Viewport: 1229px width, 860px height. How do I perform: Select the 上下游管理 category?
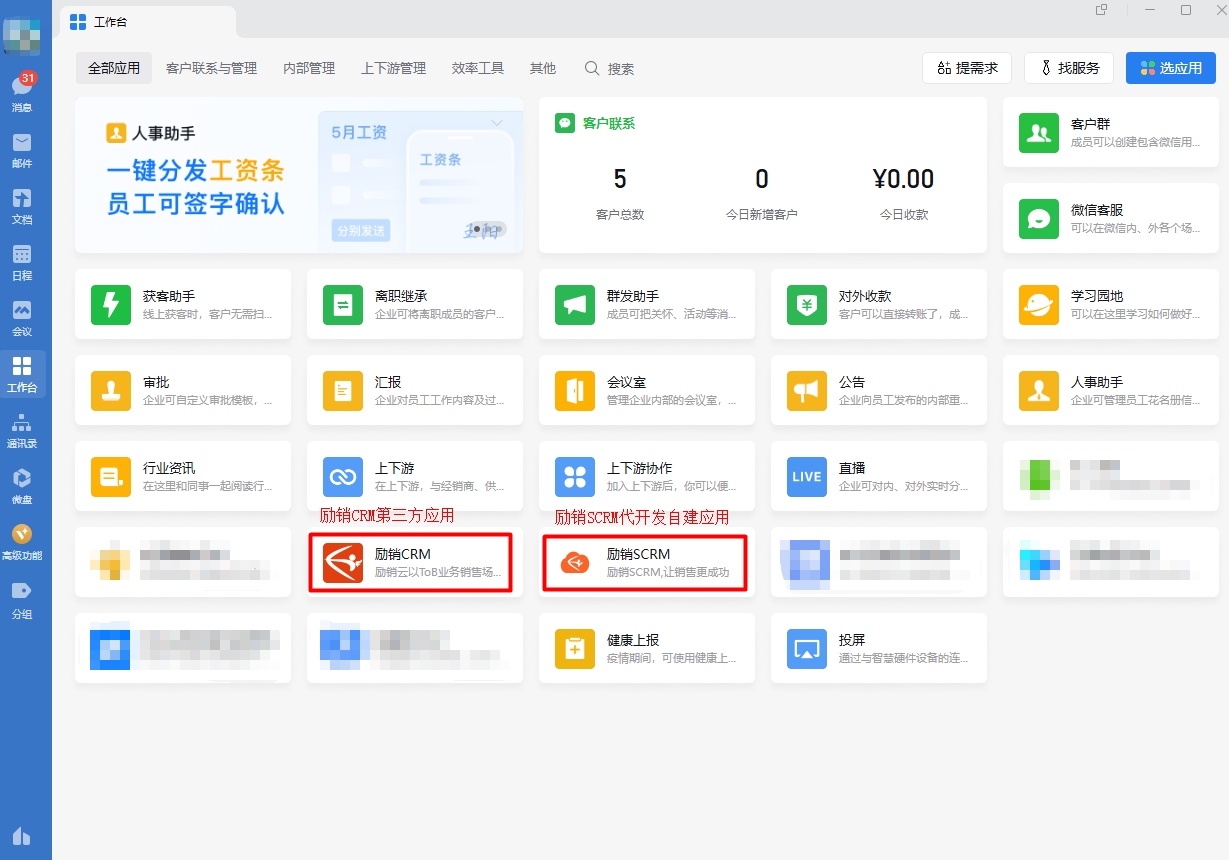point(391,68)
